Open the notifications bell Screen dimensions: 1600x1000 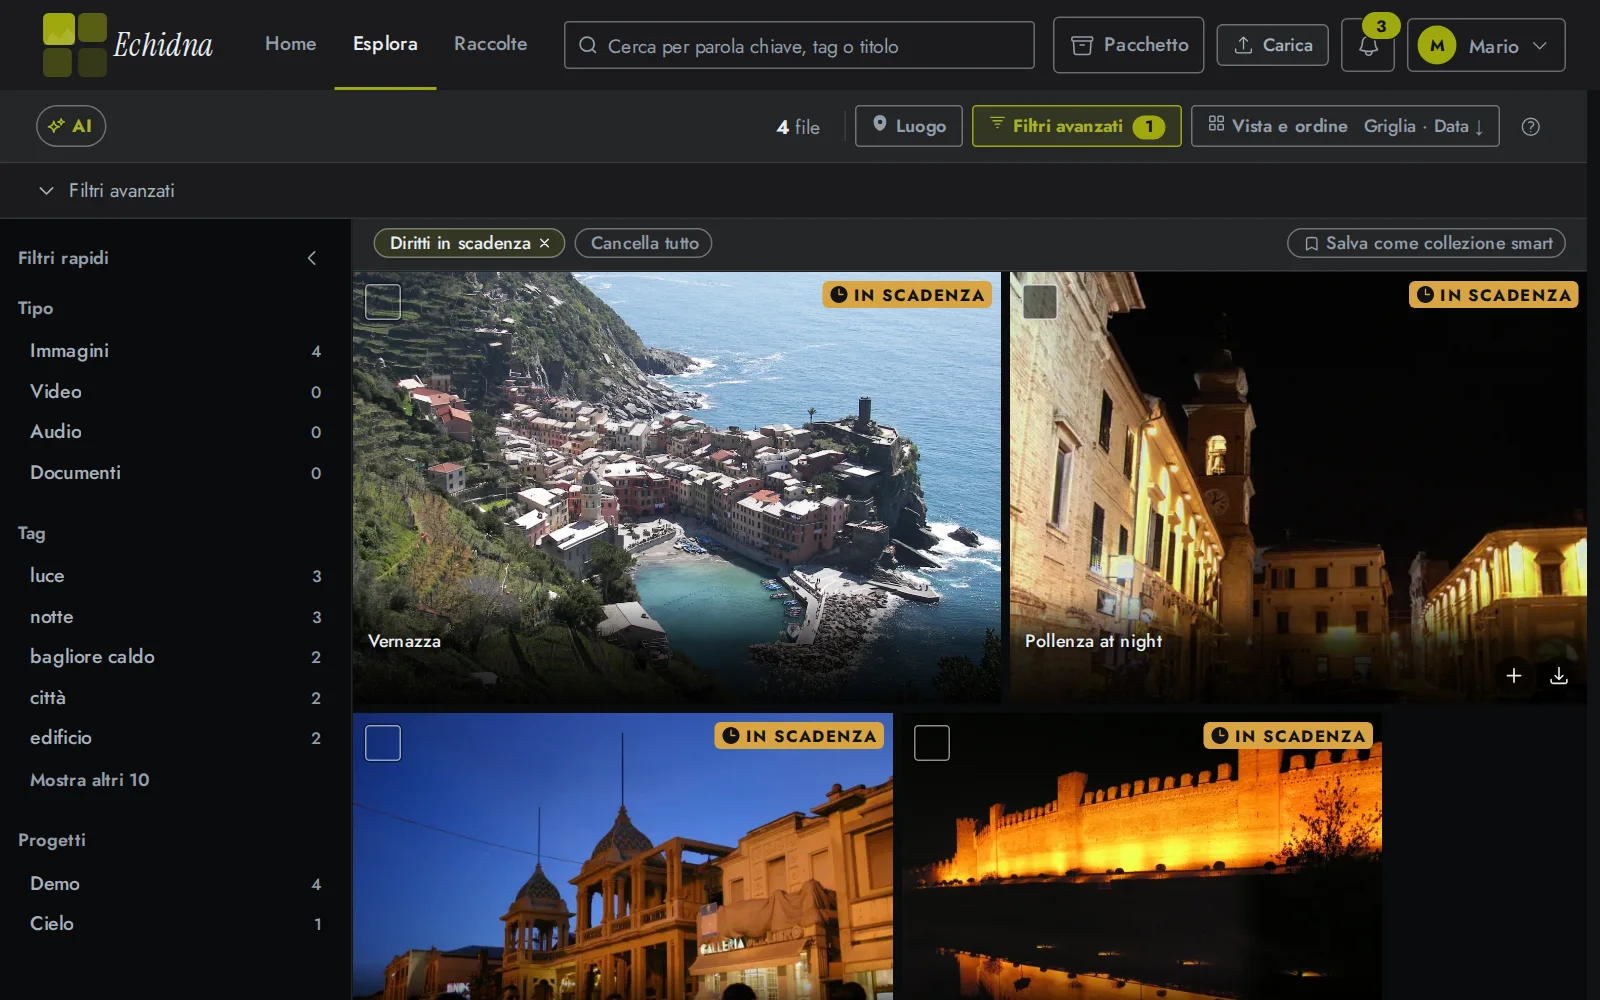coord(1368,46)
